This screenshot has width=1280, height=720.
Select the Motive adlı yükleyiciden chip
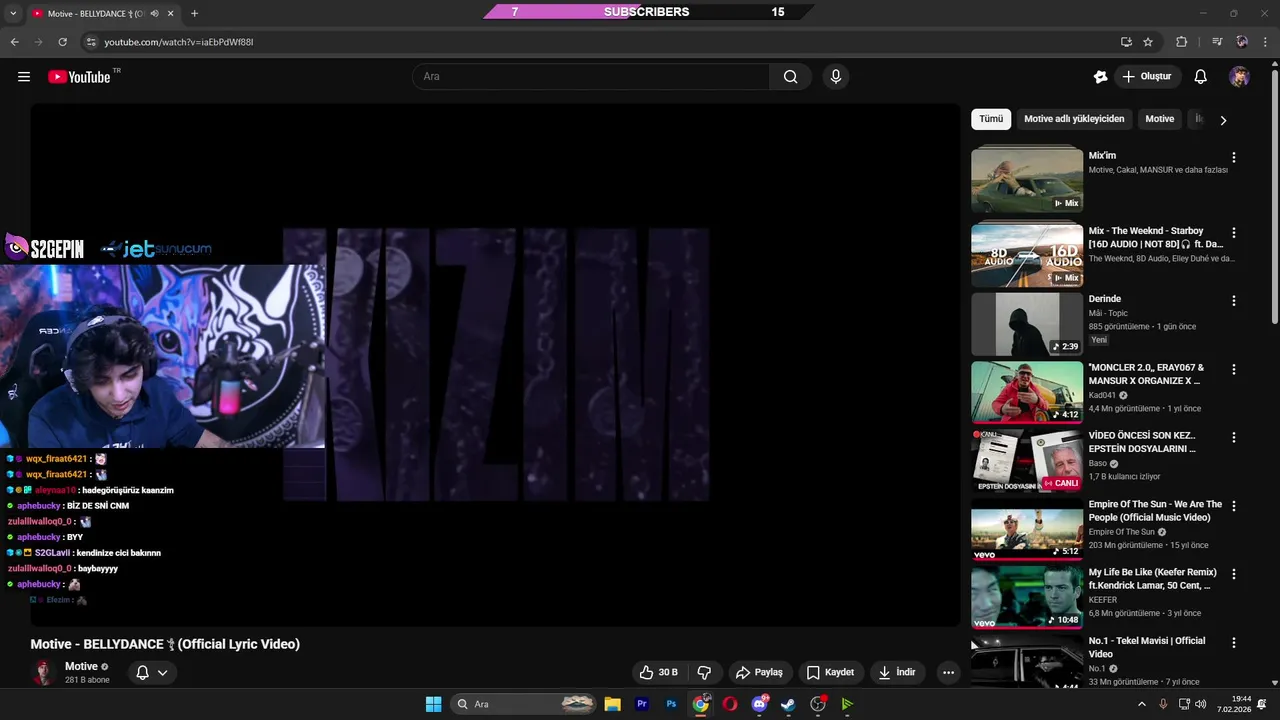[1074, 119]
